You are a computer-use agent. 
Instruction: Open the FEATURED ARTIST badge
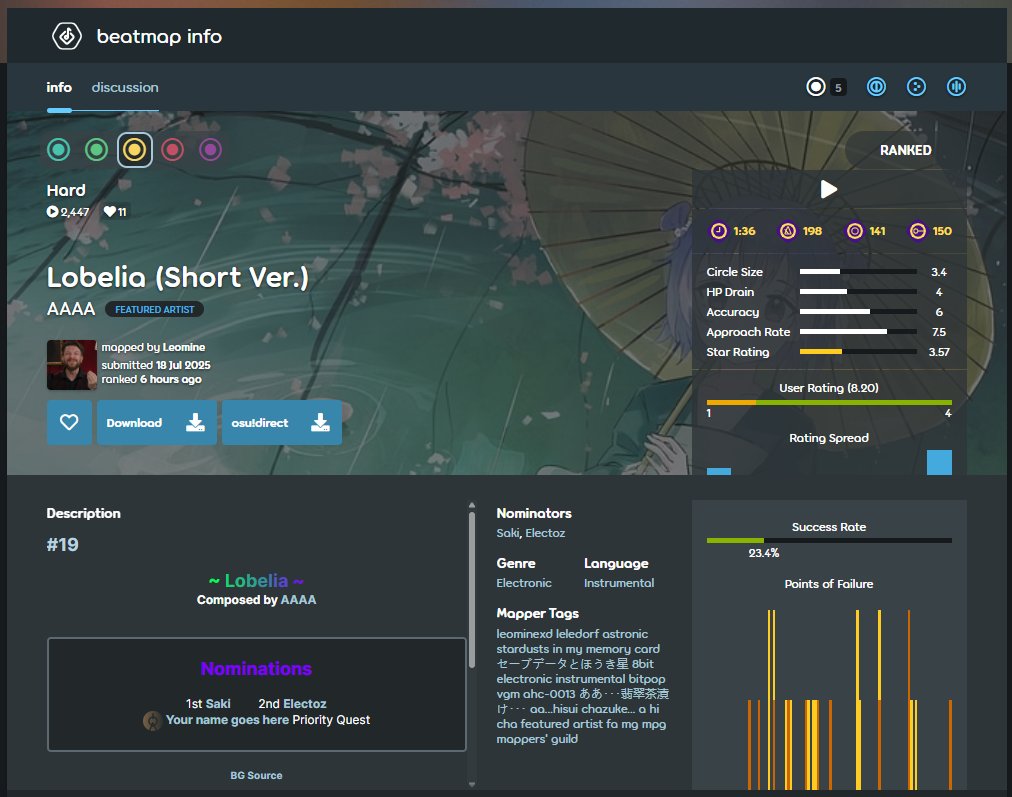coord(154,310)
